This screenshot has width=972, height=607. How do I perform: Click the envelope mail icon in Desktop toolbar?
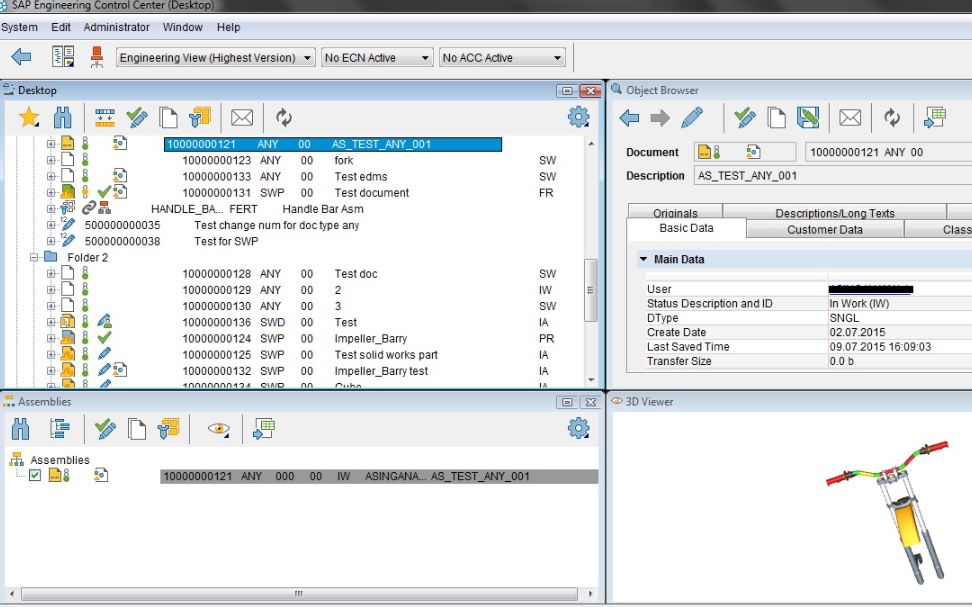click(242, 117)
